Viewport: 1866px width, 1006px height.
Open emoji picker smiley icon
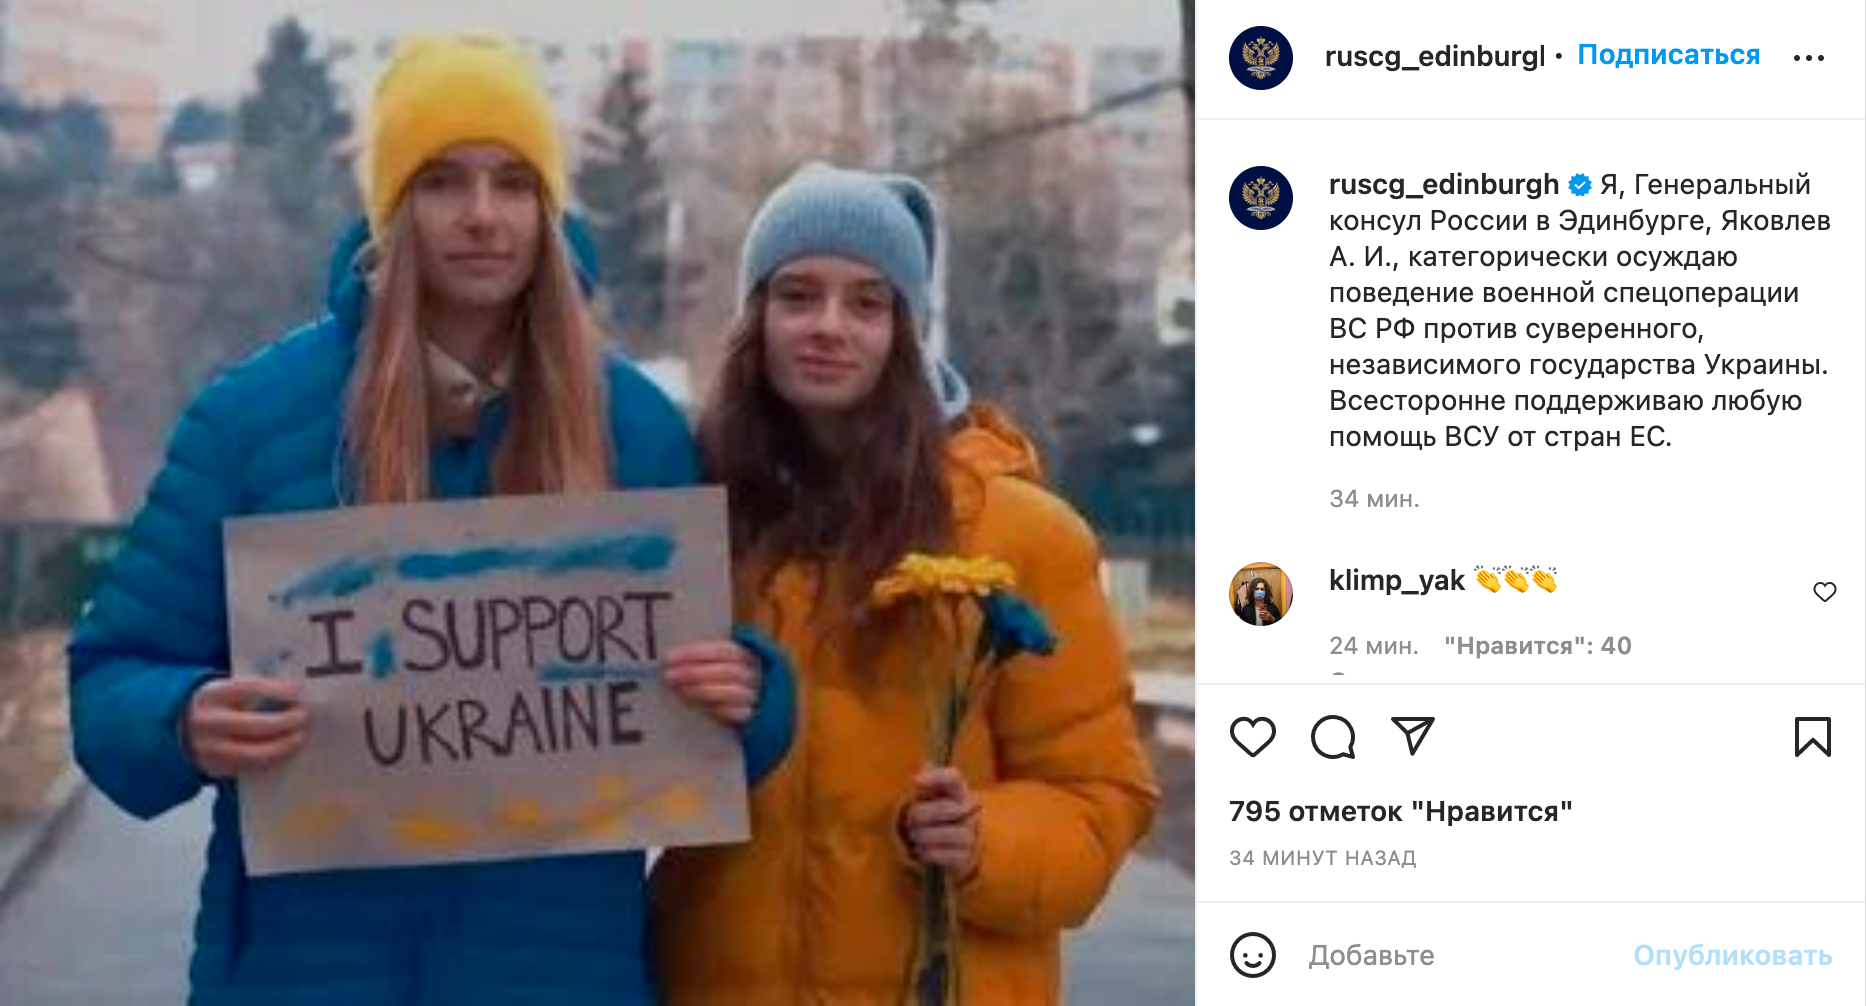[x=1253, y=955]
